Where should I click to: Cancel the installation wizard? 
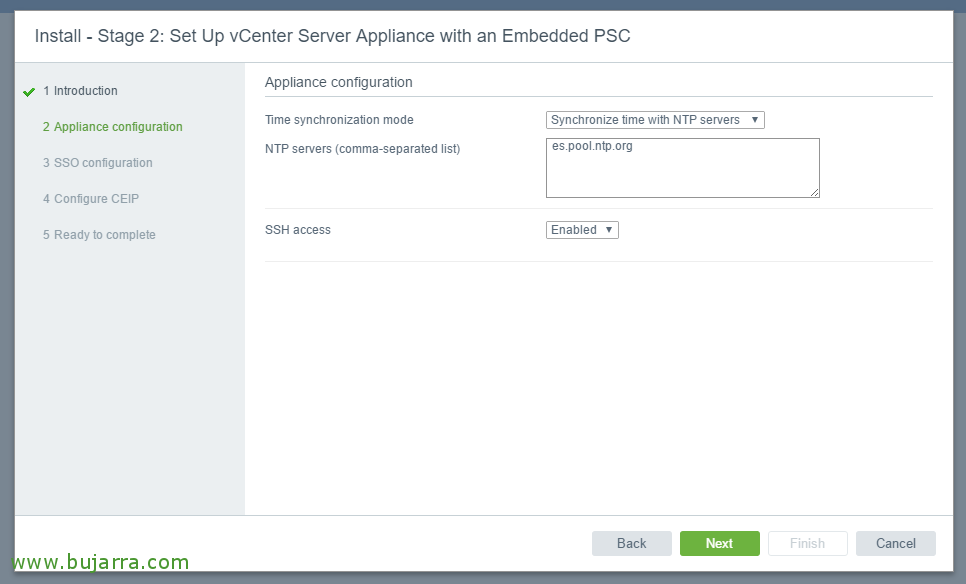[x=896, y=543]
